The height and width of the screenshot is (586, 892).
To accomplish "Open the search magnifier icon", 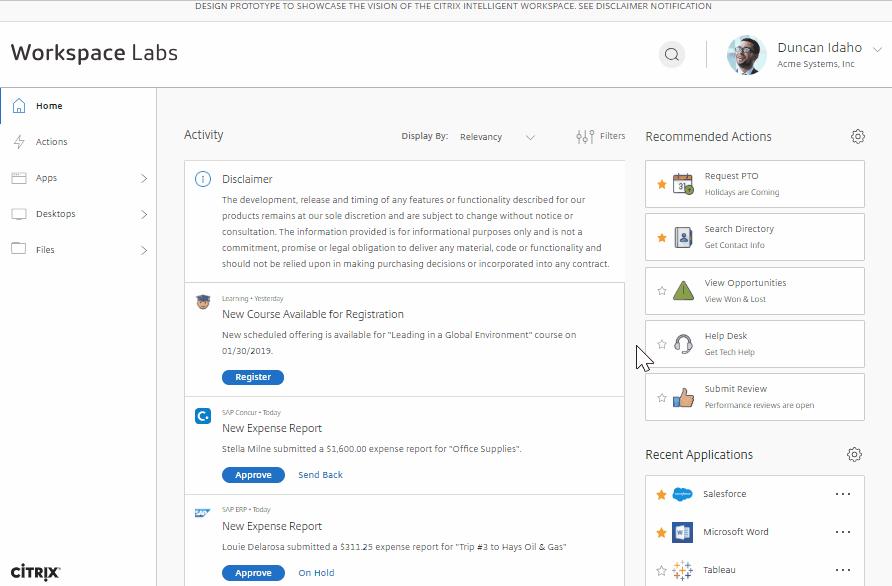I will click(671, 54).
